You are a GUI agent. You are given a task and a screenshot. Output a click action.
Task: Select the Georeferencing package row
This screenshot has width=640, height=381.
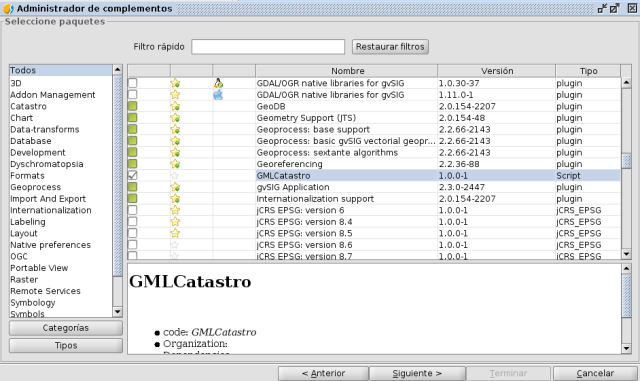374,164
